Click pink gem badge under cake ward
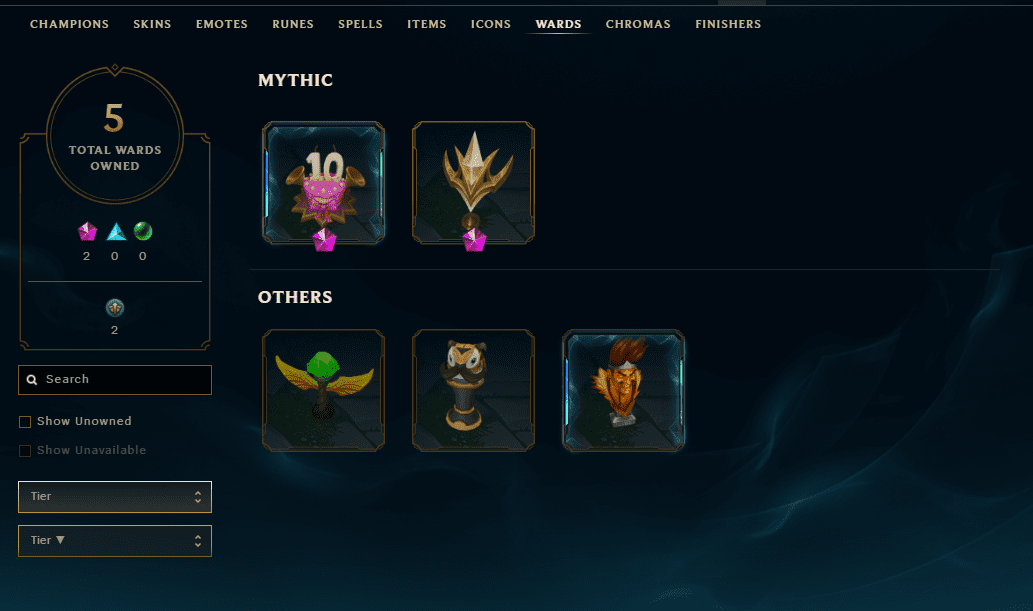Screen dimensions: 1033x611 [324, 240]
